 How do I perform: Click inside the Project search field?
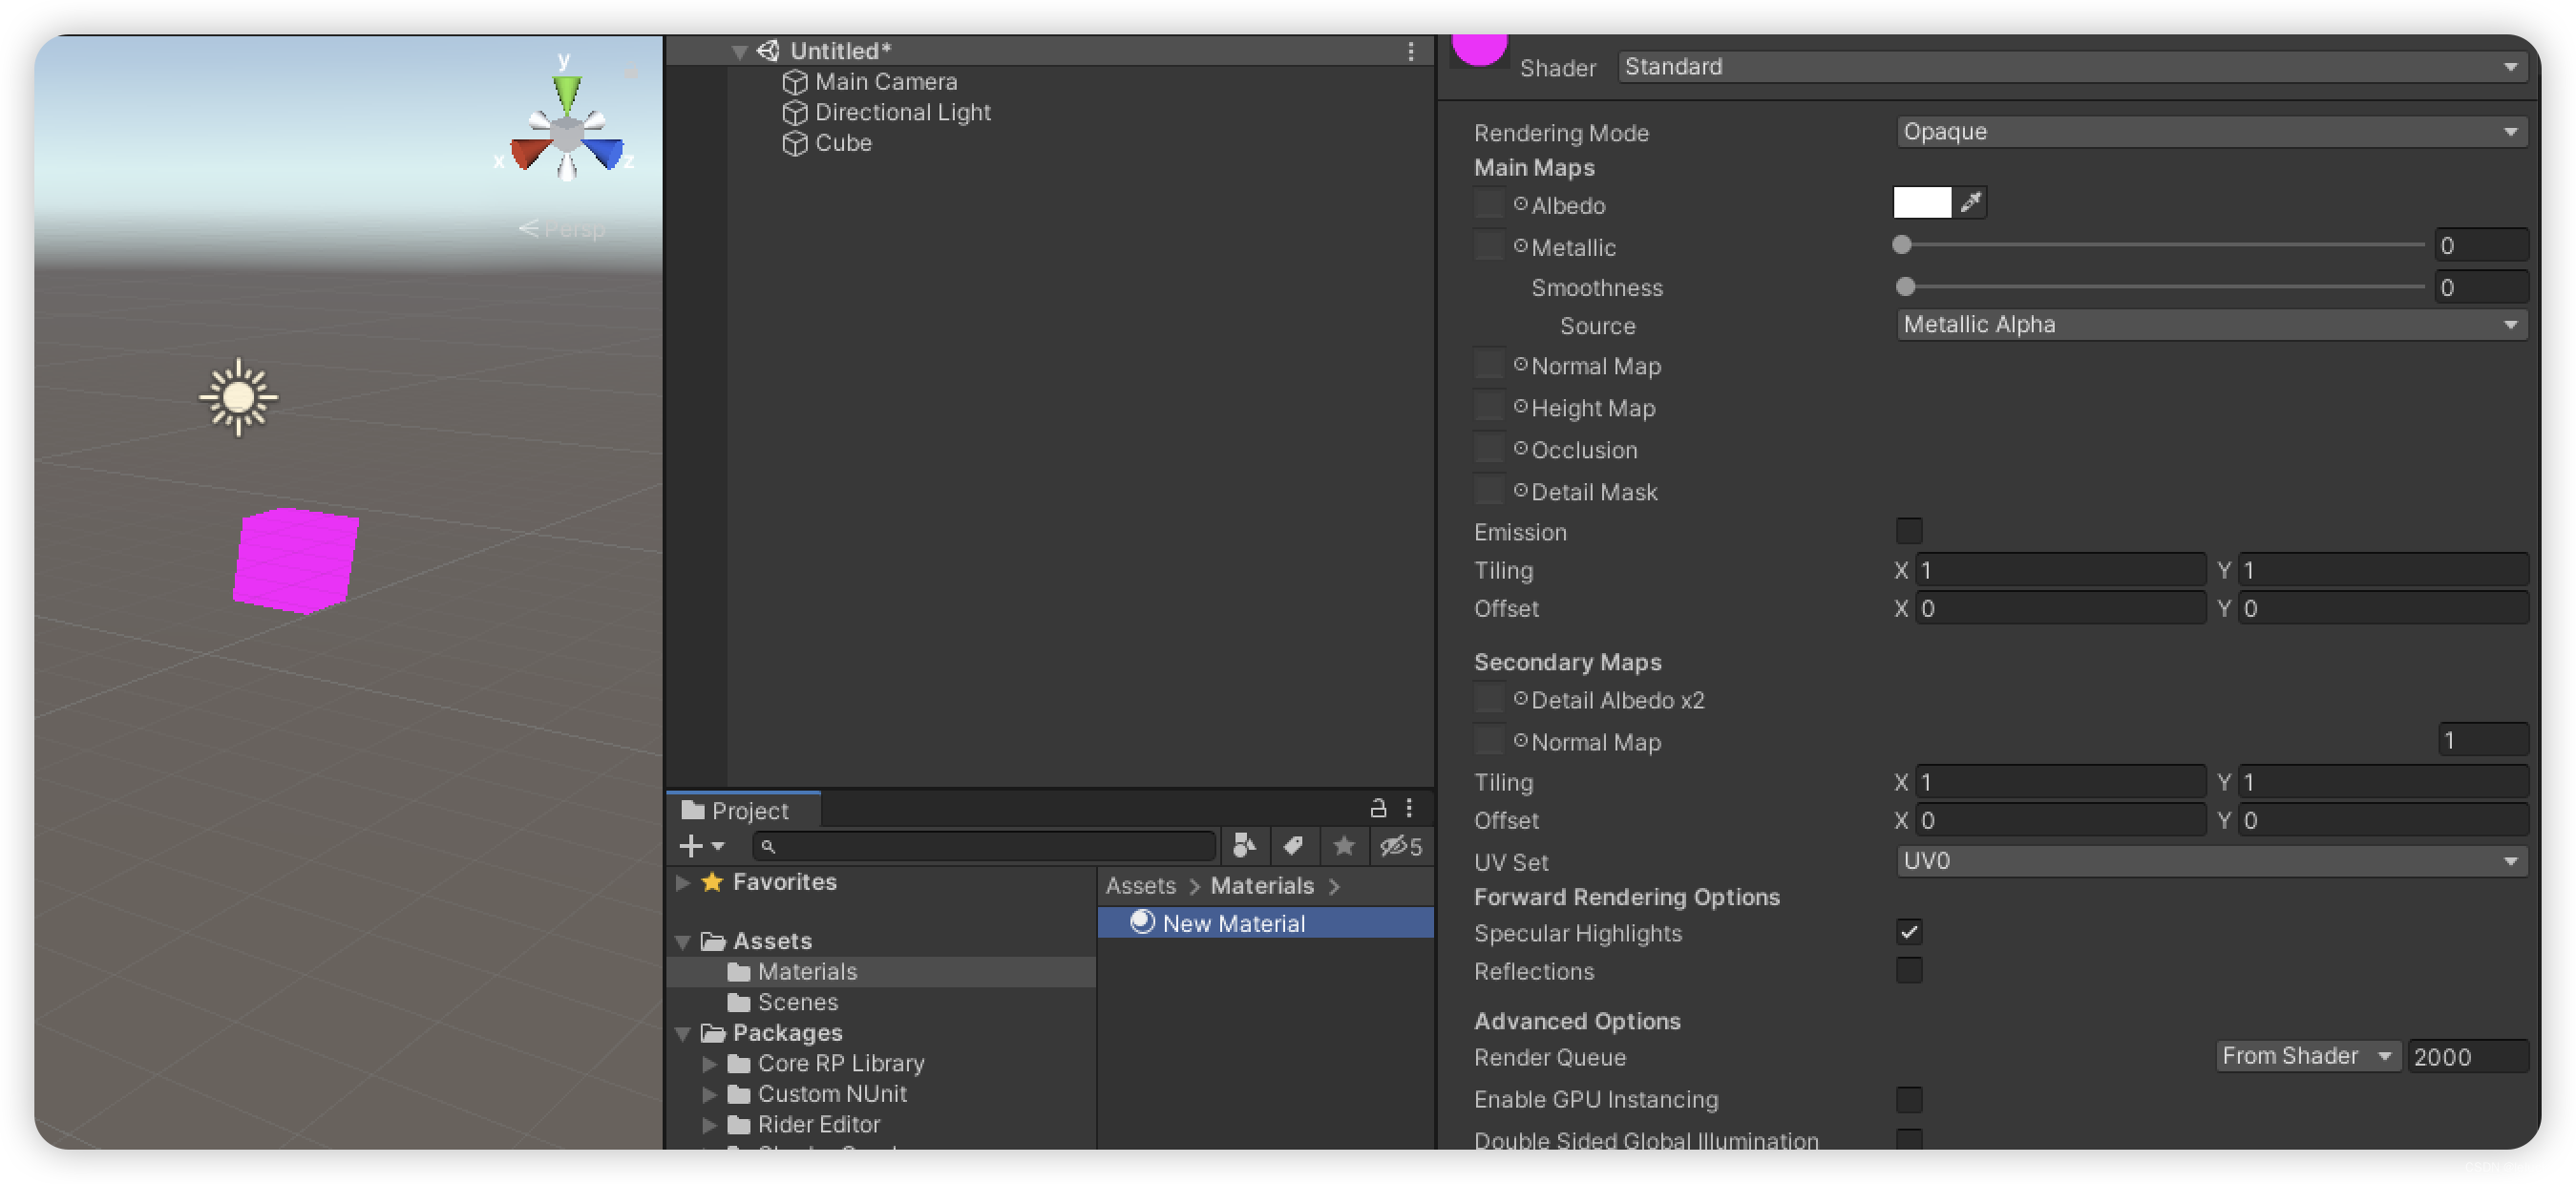click(x=985, y=846)
